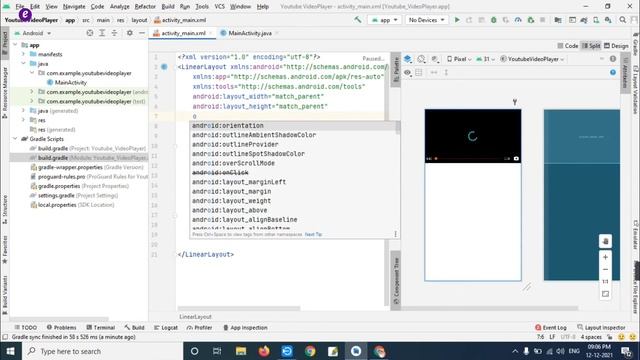Click Zoom to Fit Screen icon
Image resolution: width=640 pixels, height=360 pixels.
pos(605,294)
